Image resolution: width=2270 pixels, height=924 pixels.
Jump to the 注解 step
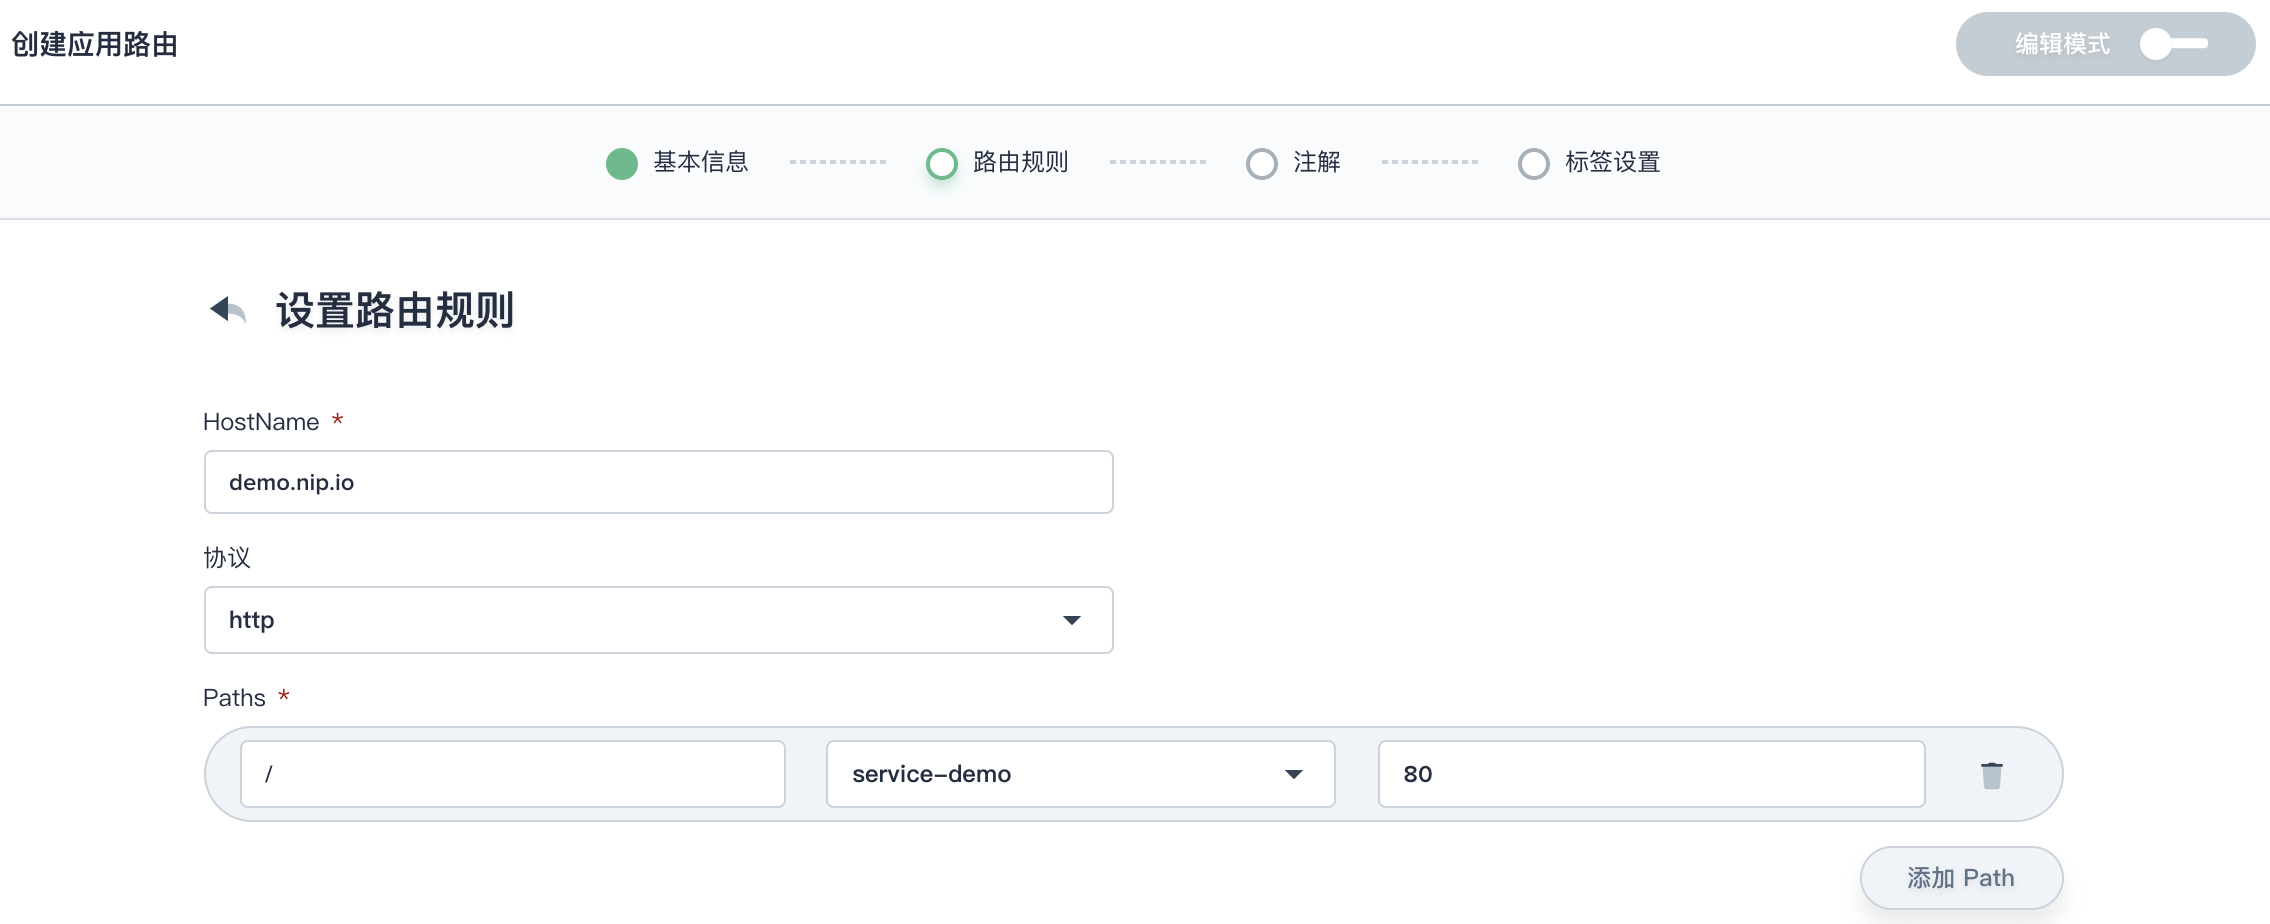click(1293, 163)
